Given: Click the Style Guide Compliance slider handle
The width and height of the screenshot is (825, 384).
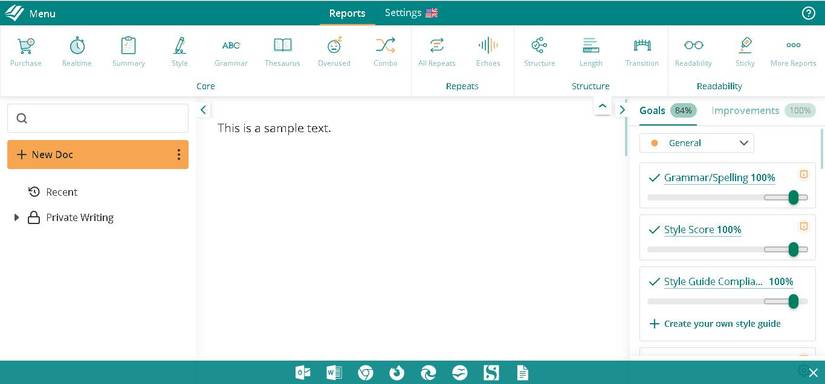Looking at the screenshot, I should point(793,301).
